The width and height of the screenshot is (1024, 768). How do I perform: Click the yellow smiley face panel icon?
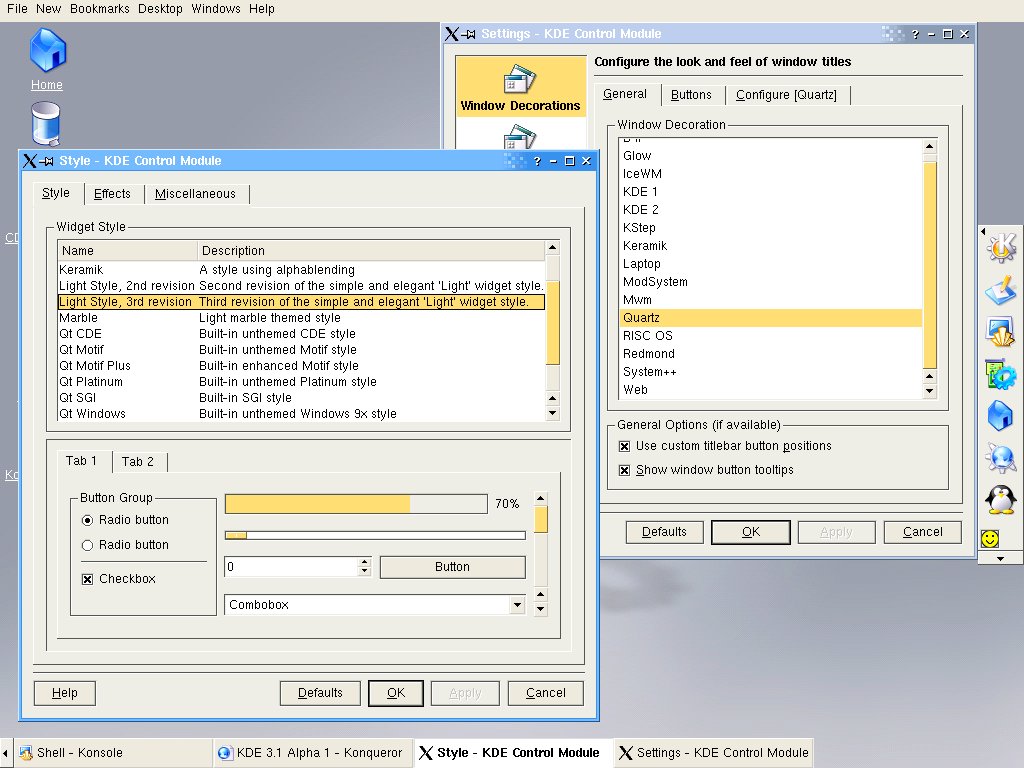(x=990, y=538)
